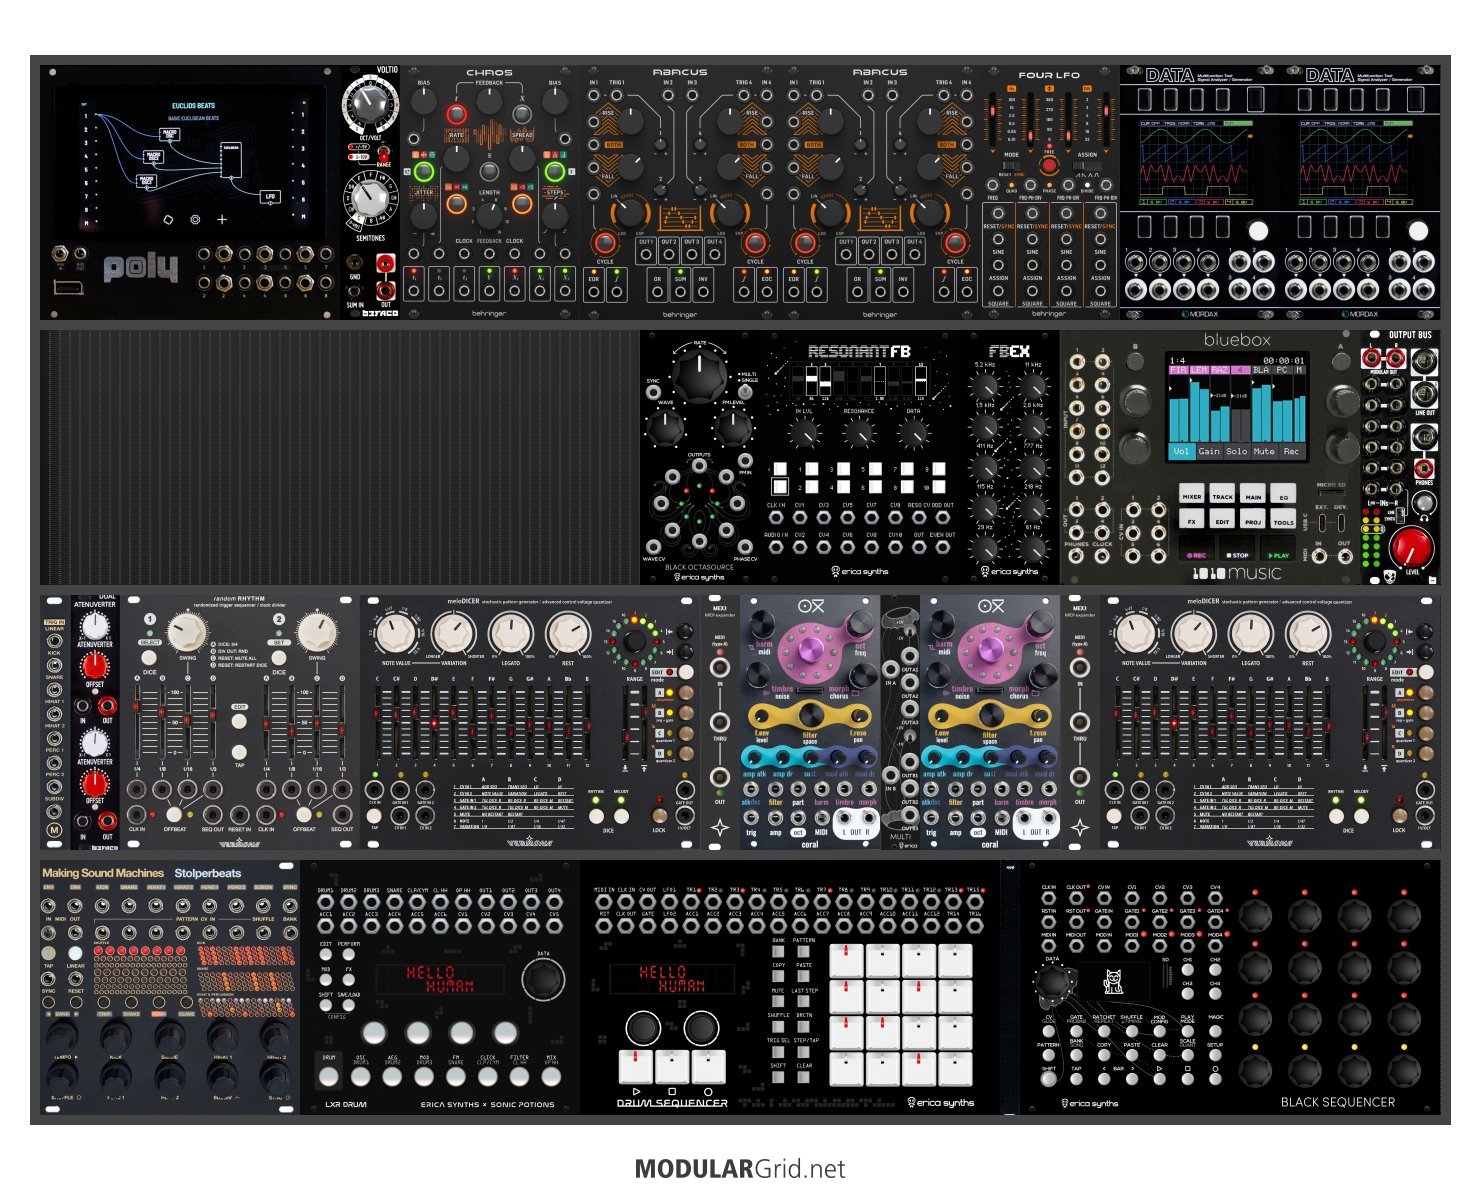Tap the plus icon on the Poly screen
Viewport: 1481px width, 1190px height.
[x=222, y=219]
